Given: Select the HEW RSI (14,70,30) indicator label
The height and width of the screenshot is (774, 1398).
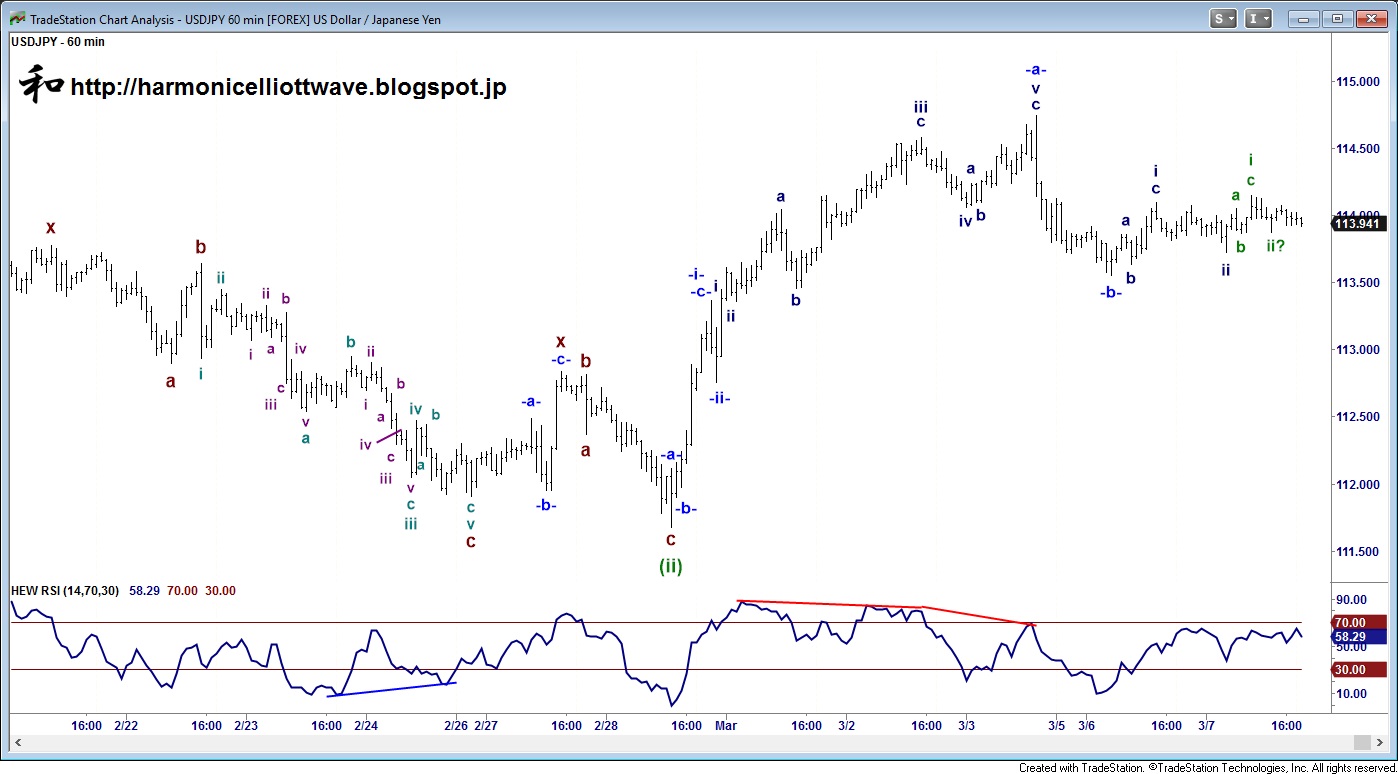Looking at the screenshot, I should [65, 591].
